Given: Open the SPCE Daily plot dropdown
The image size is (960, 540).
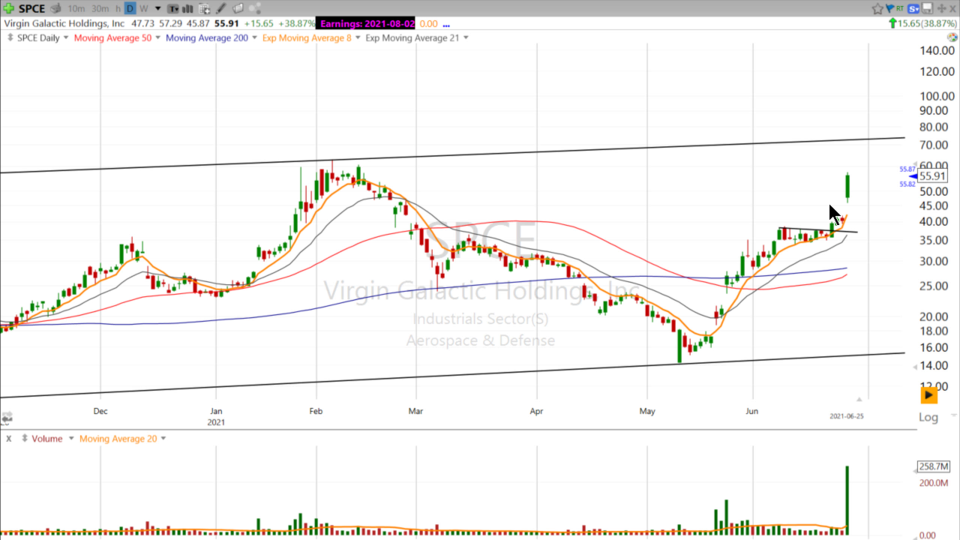Looking at the screenshot, I should (66, 38).
